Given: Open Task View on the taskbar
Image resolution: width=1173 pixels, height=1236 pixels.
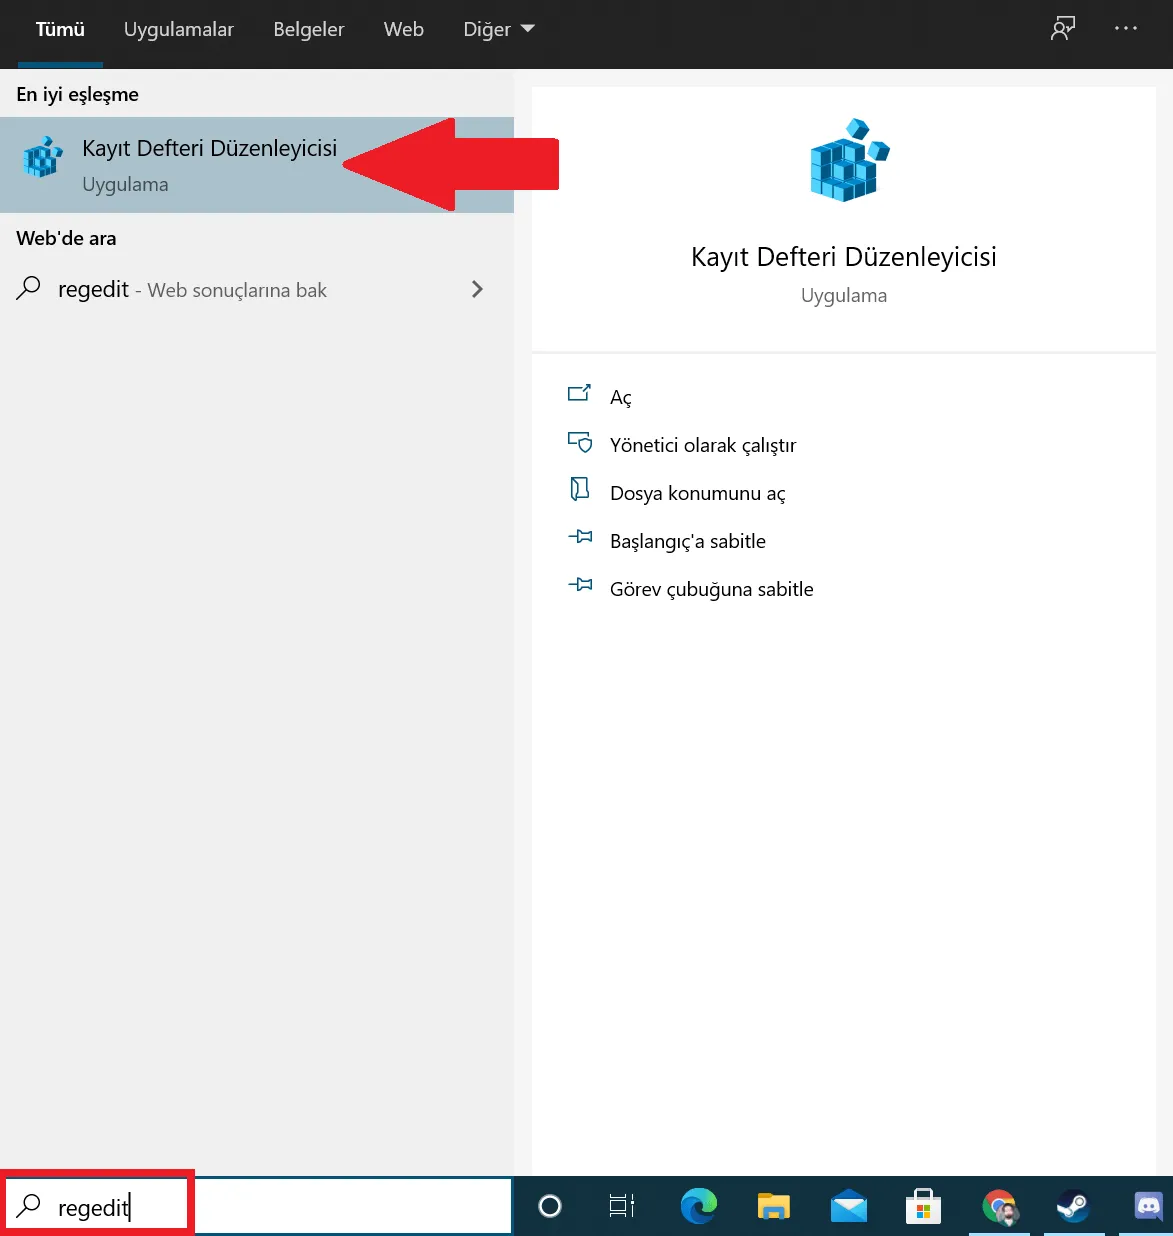Looking at the screenshot, I should tap(621, 1207).
